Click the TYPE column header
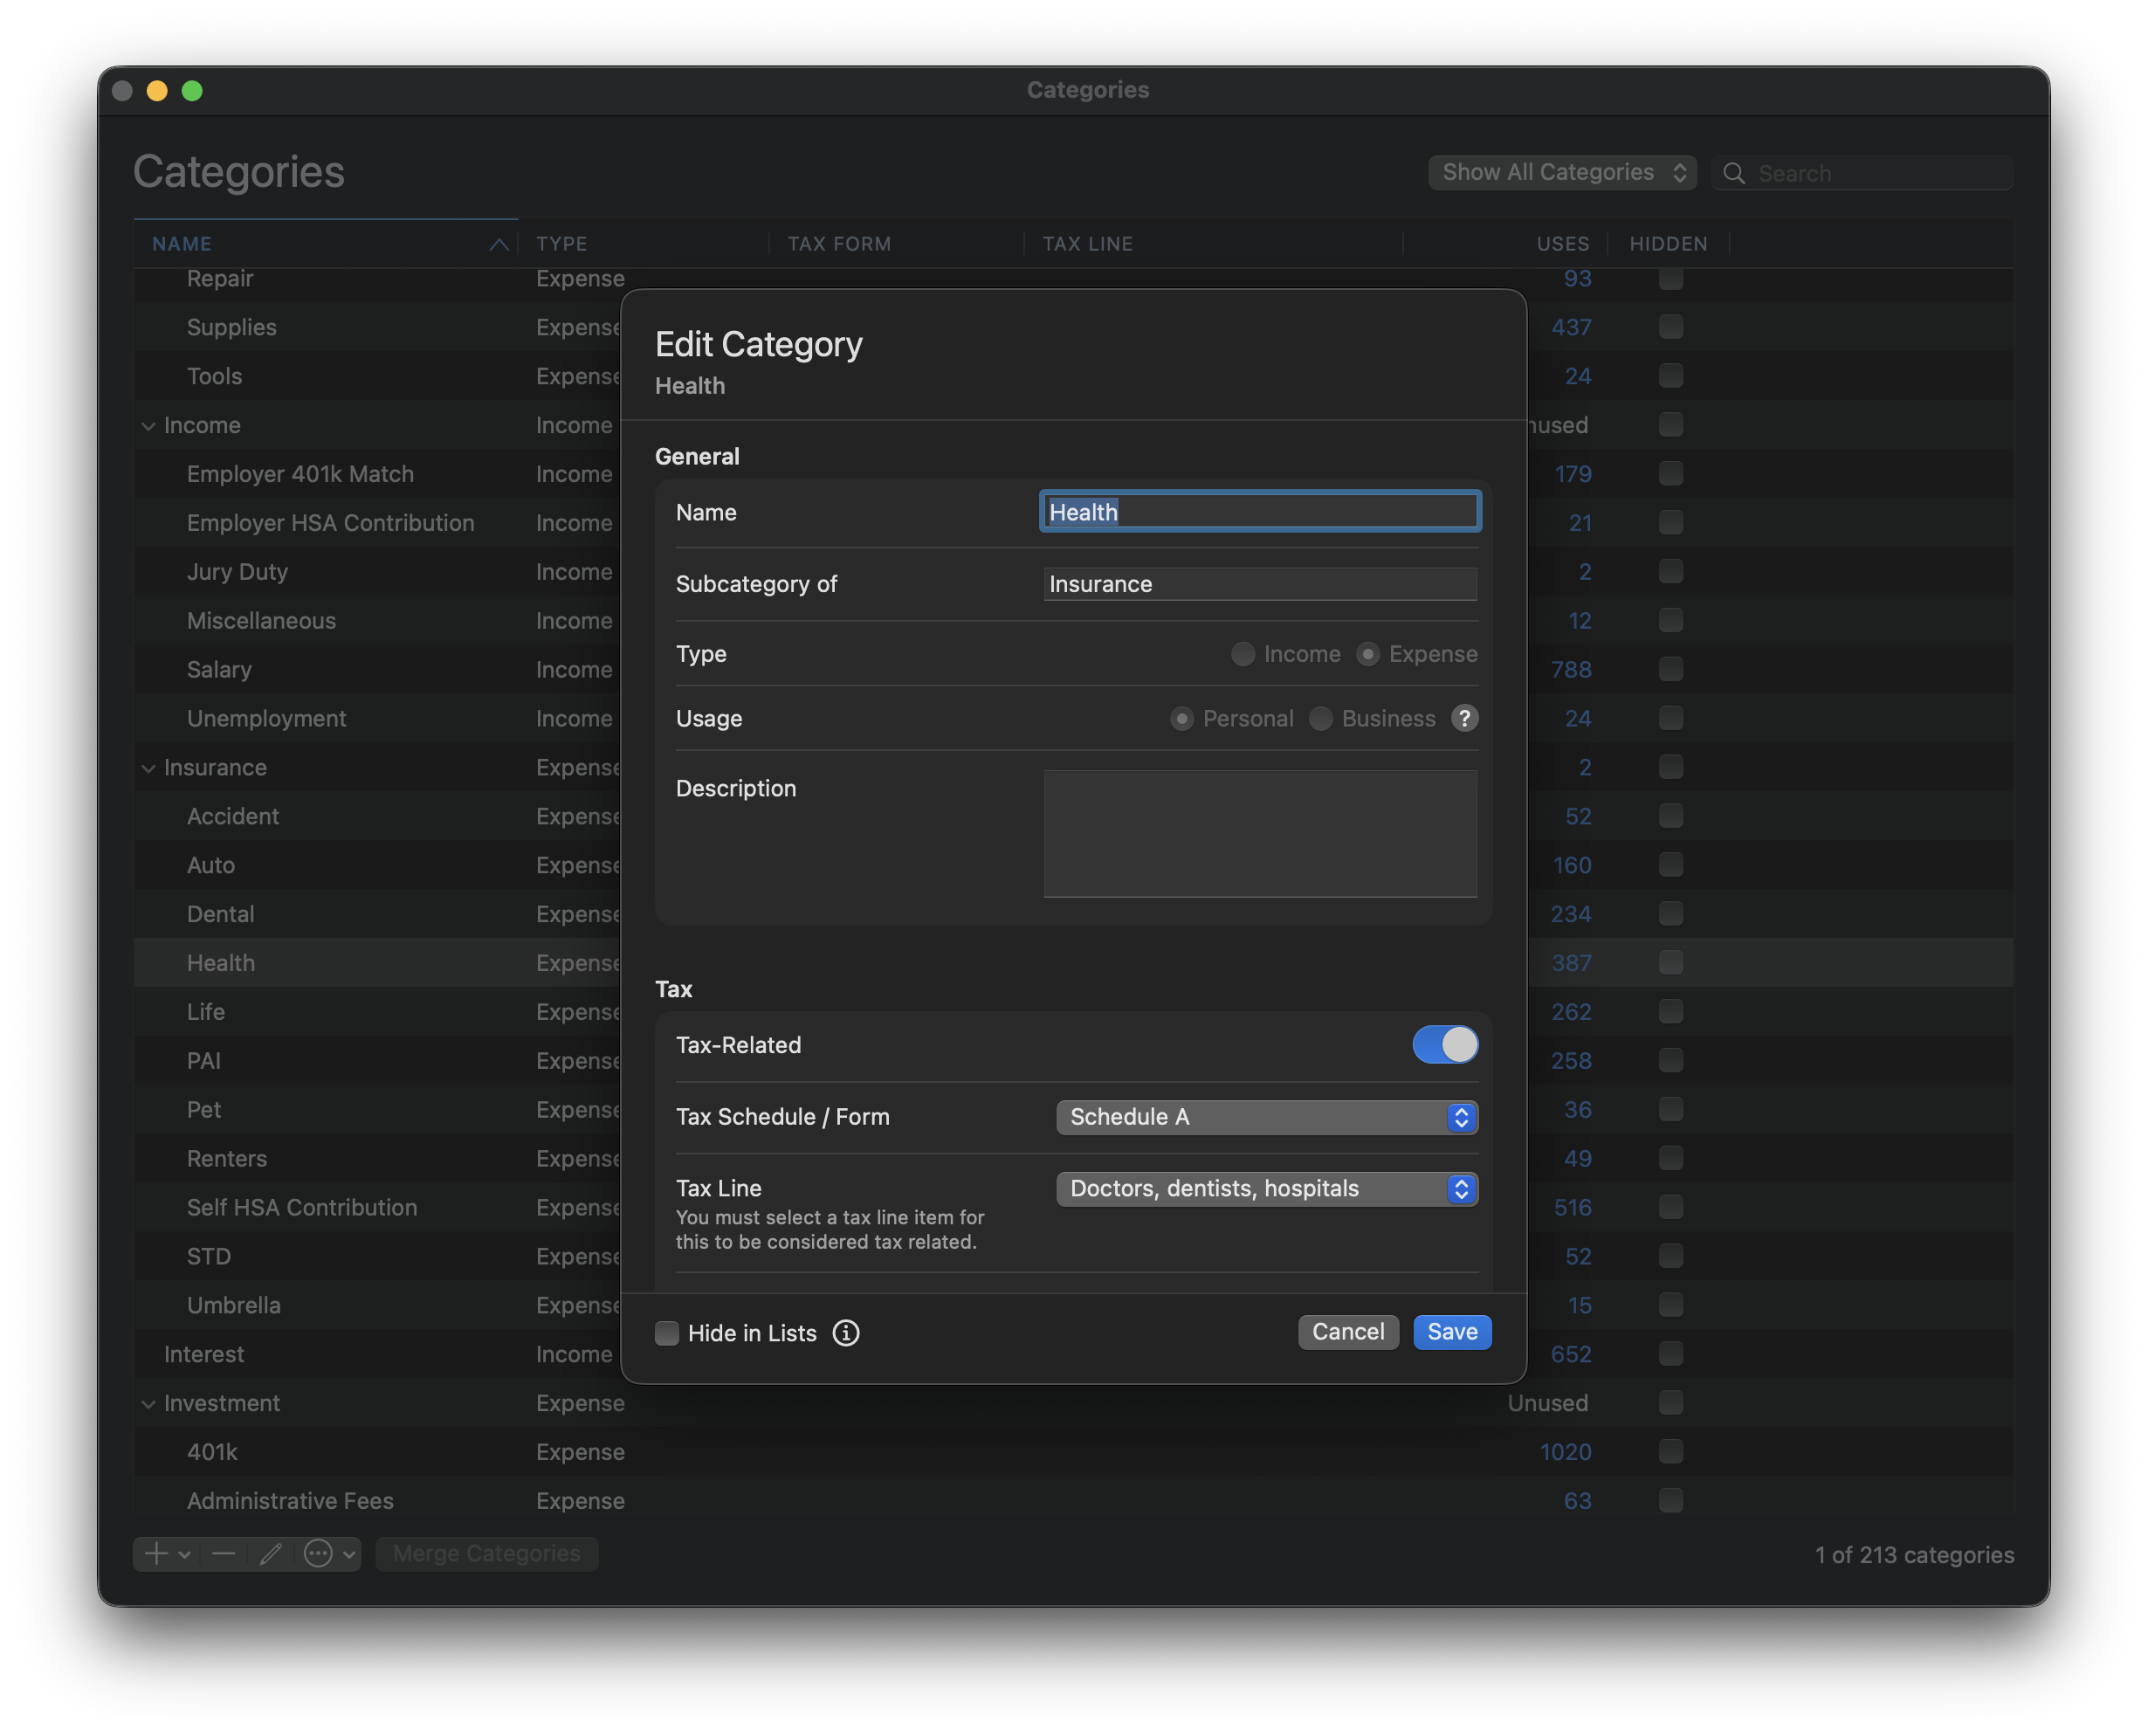This screenshot has width=2148, height=1736. point(562,244)
